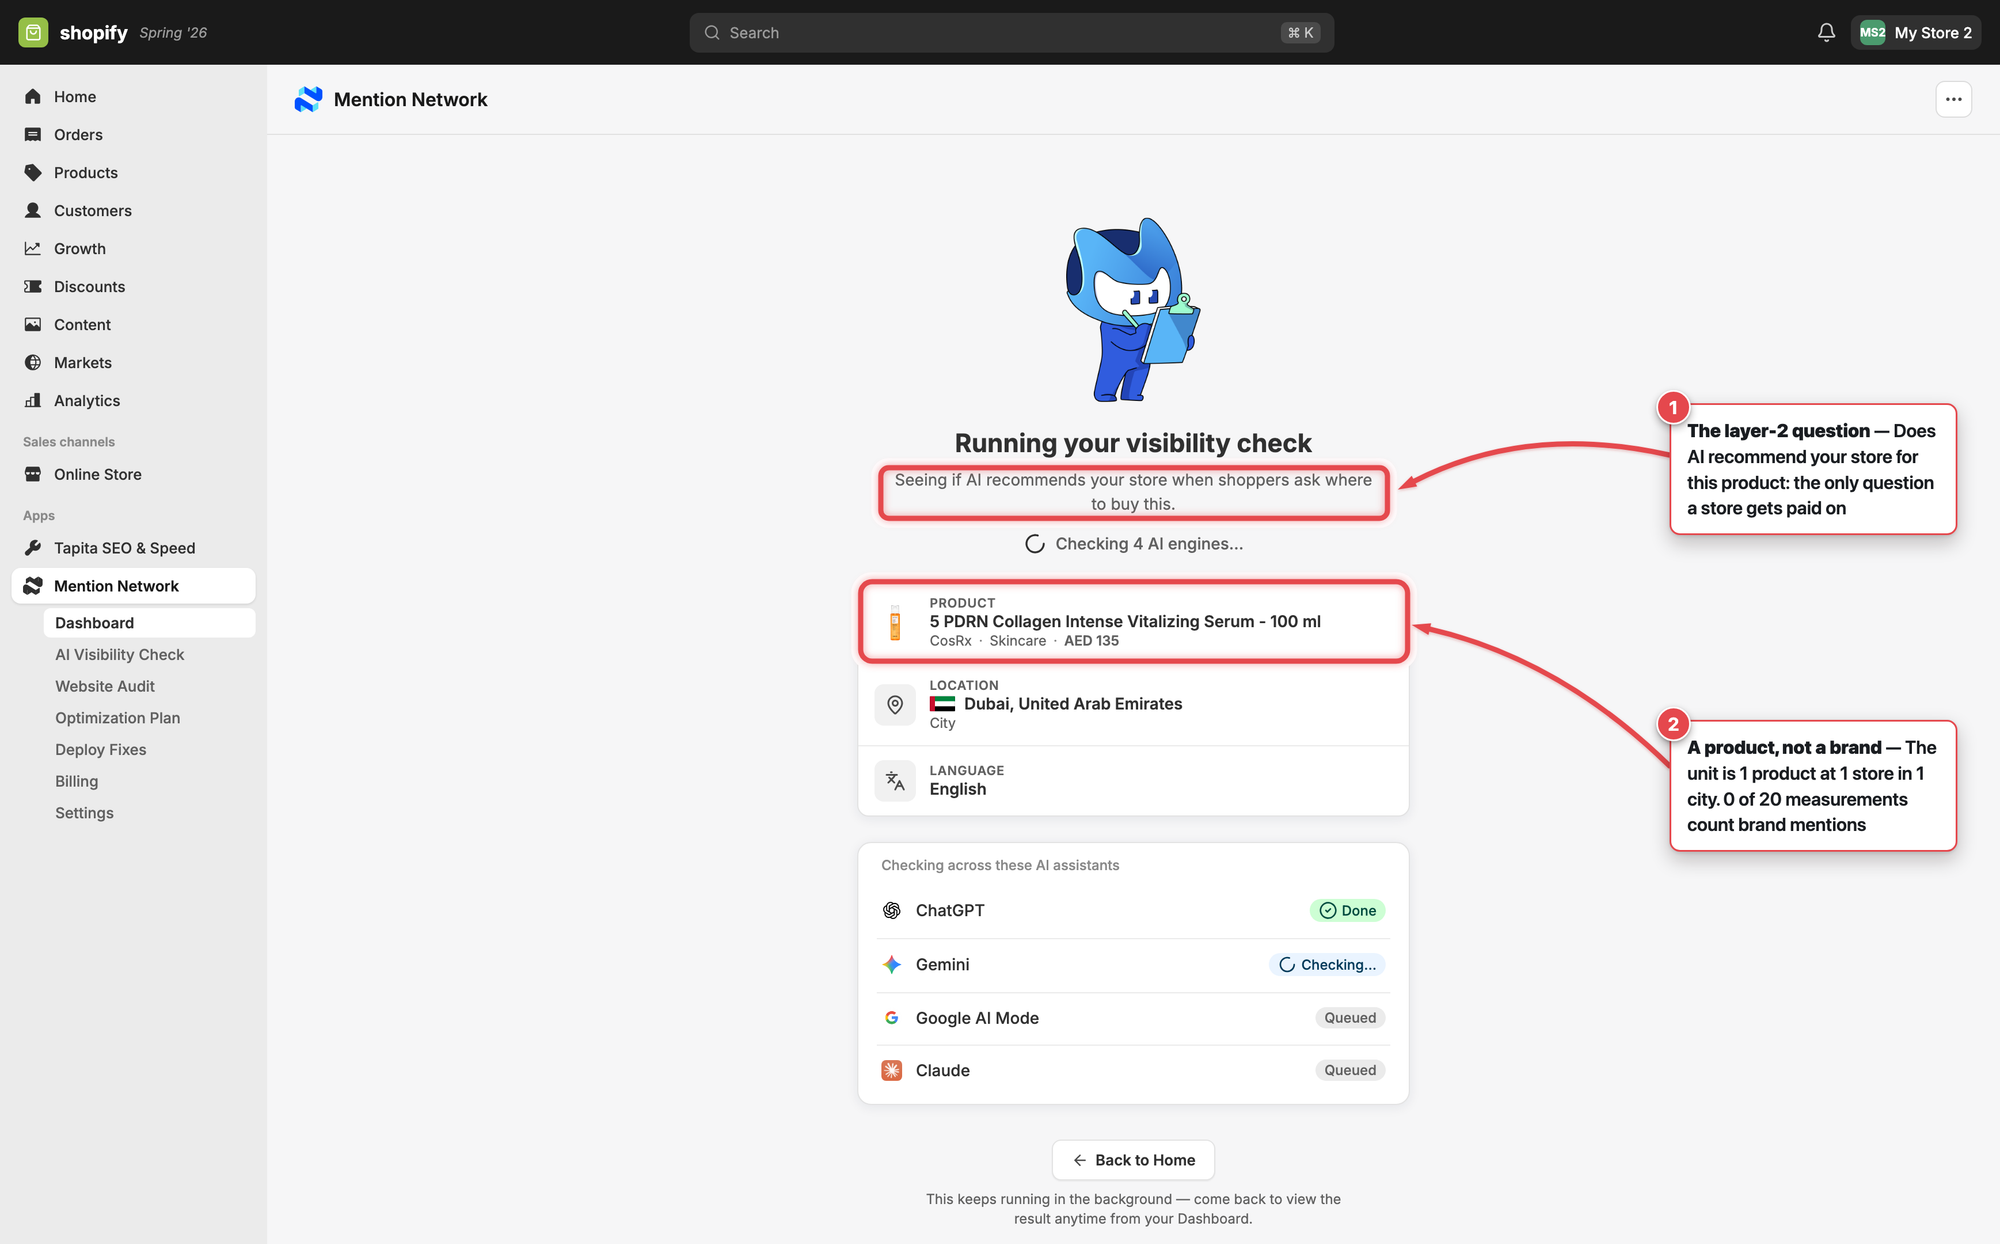Click the Mention Network logo in the page header
The width and height of the screenshot is (2000, 1244).
[x=308, y=99]
